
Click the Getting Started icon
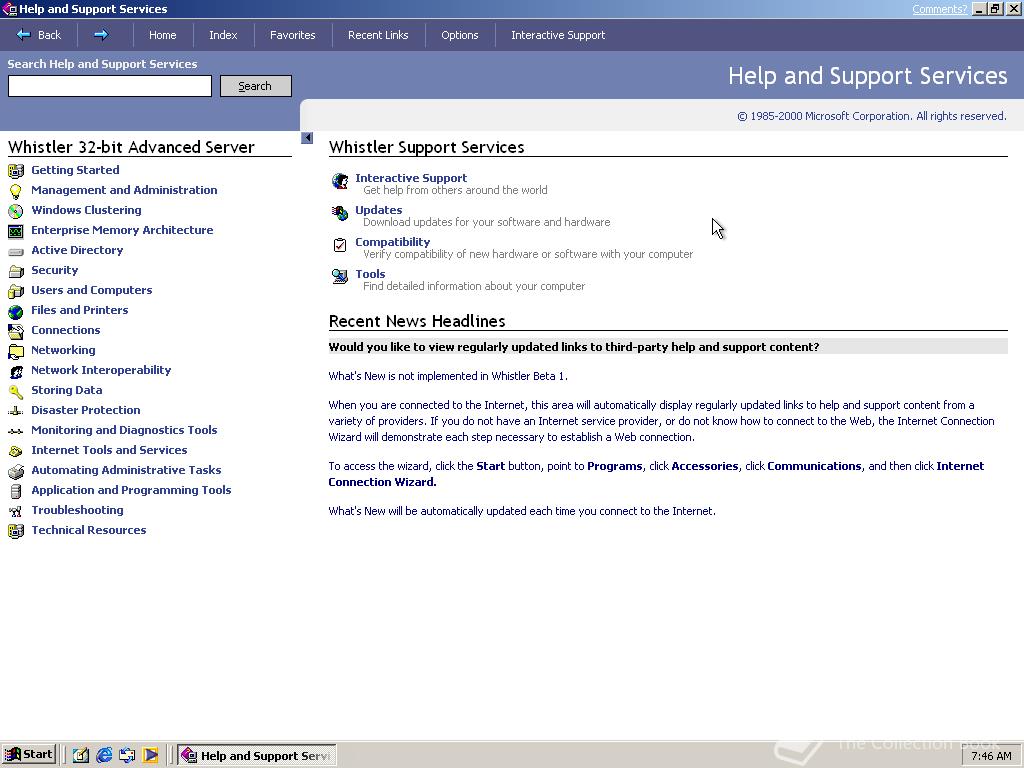(16, 171)
